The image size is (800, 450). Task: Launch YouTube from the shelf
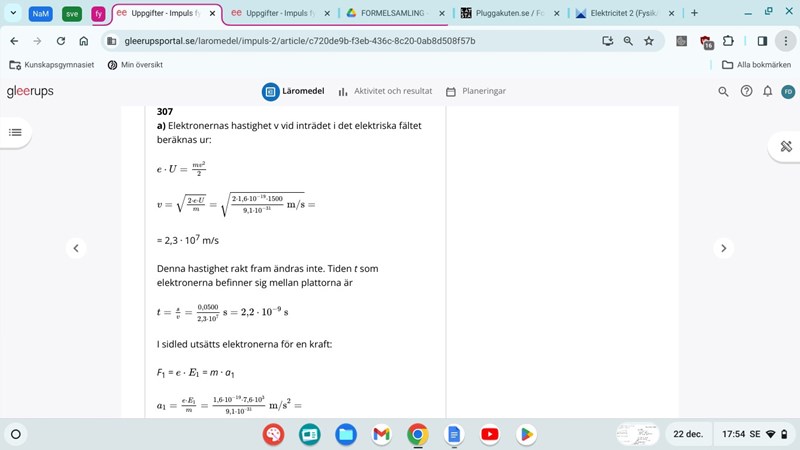489,434
